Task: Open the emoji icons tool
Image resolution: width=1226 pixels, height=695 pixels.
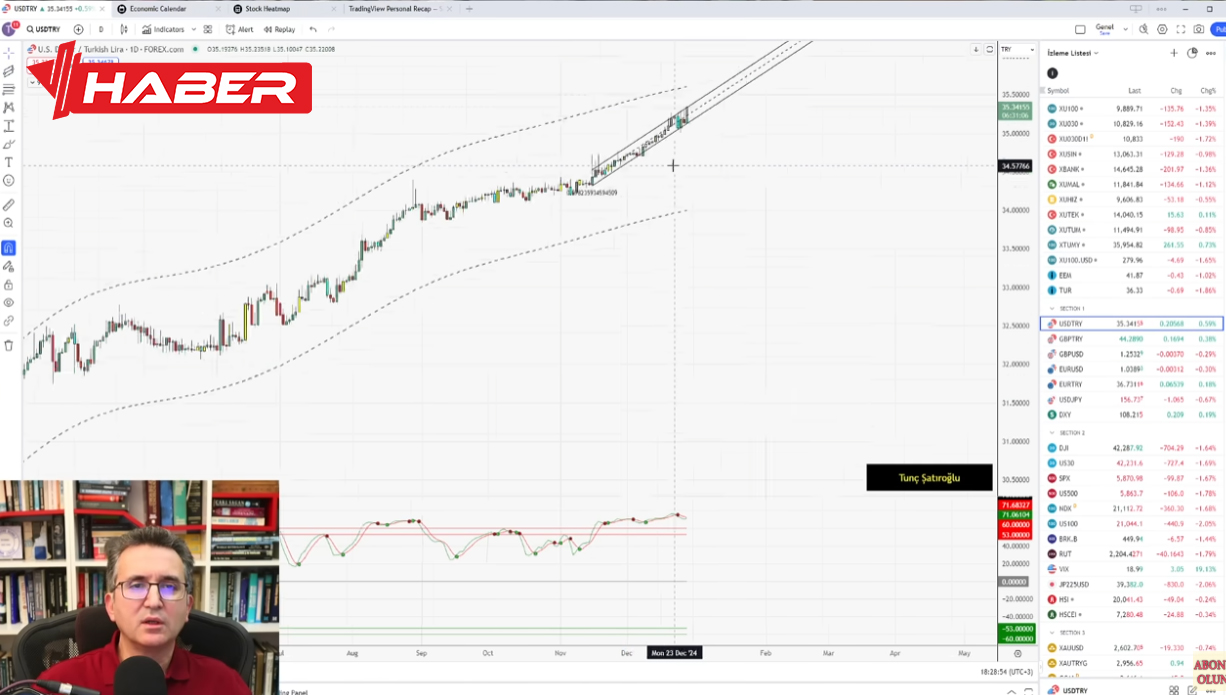Action: (9, 181)
